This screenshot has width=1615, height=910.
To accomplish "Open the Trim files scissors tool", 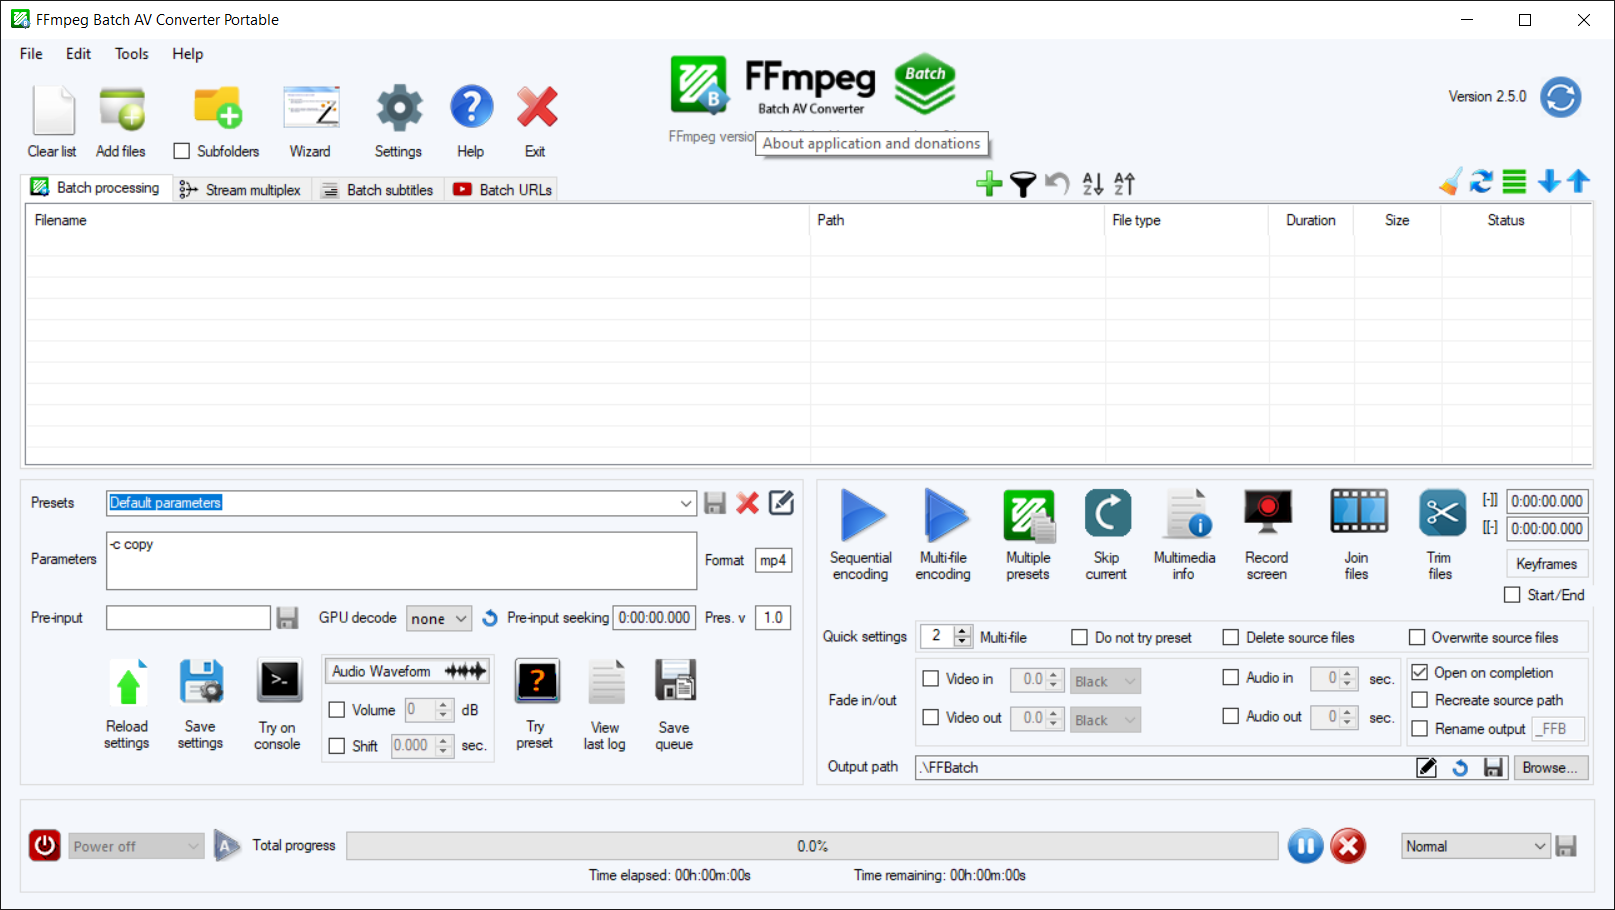I will (1442, 514).
